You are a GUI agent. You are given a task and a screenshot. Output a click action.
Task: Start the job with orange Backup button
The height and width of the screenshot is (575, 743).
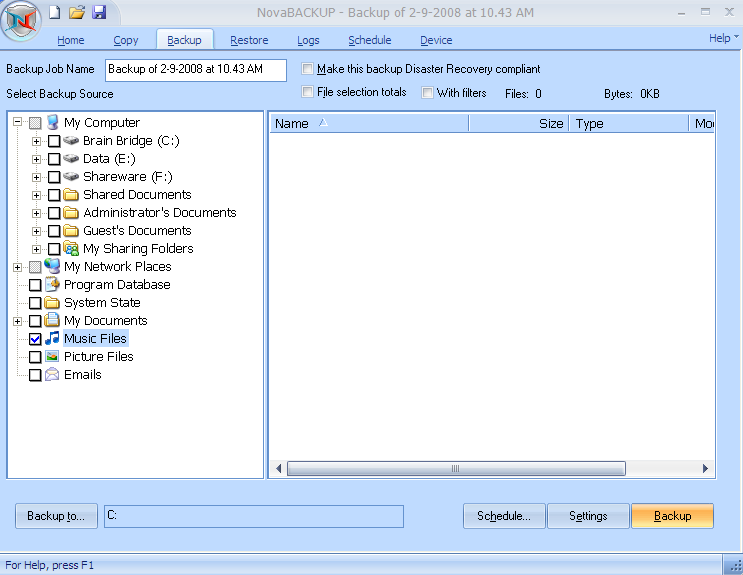click(x=672, y=516)
